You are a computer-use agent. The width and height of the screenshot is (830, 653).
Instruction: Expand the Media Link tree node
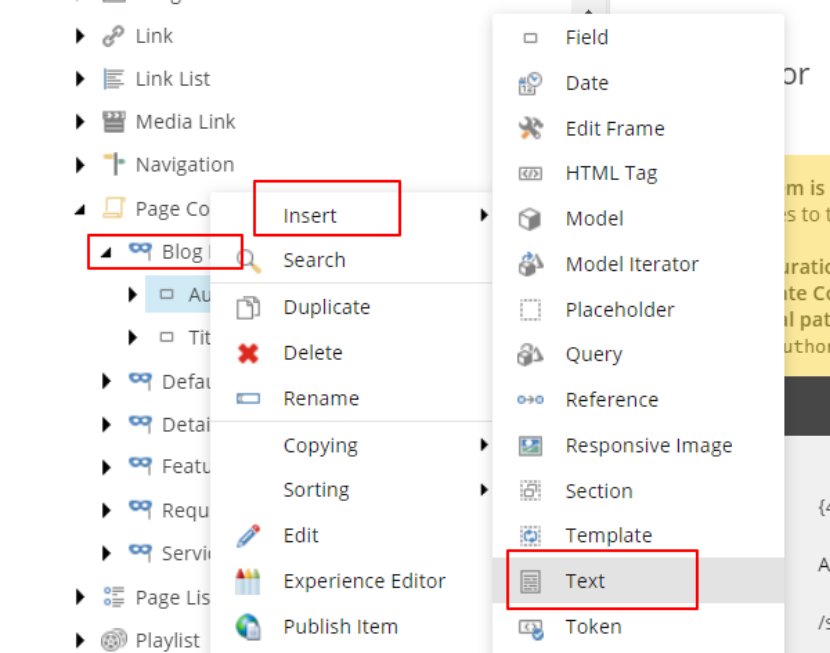pos(80,122)
